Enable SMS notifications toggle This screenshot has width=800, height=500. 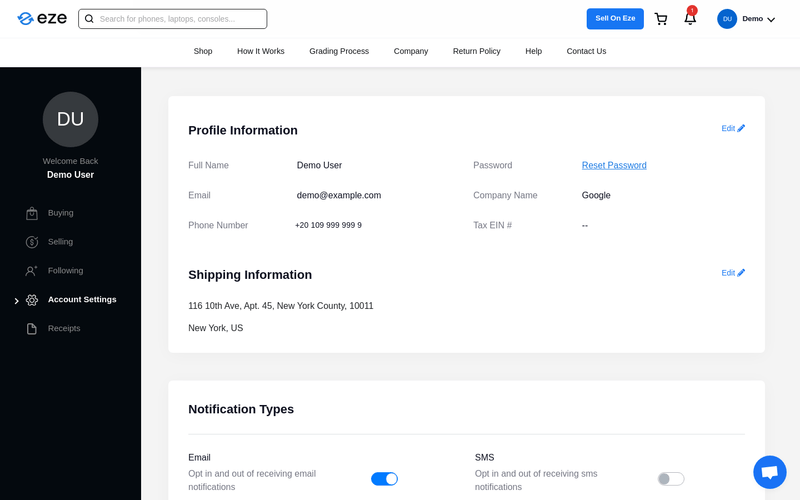[671, 479]
